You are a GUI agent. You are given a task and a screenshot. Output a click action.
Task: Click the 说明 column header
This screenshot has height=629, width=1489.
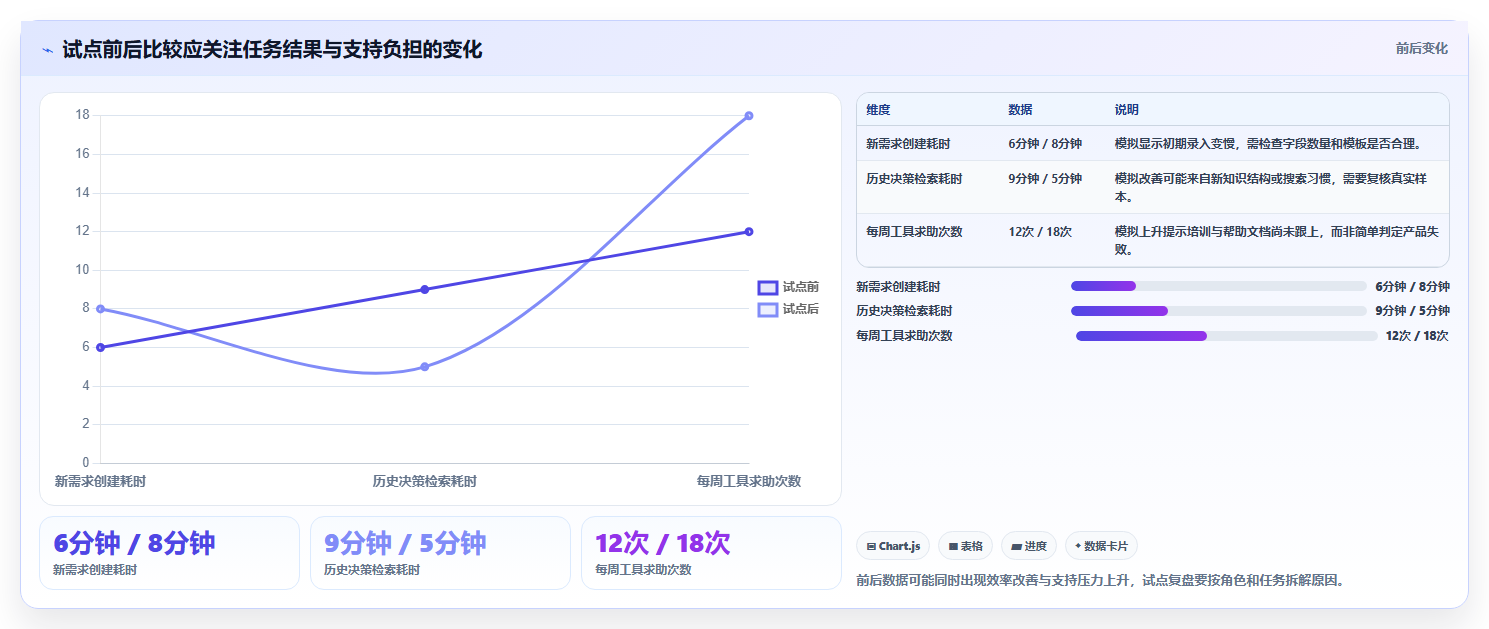pos(1127,110)
